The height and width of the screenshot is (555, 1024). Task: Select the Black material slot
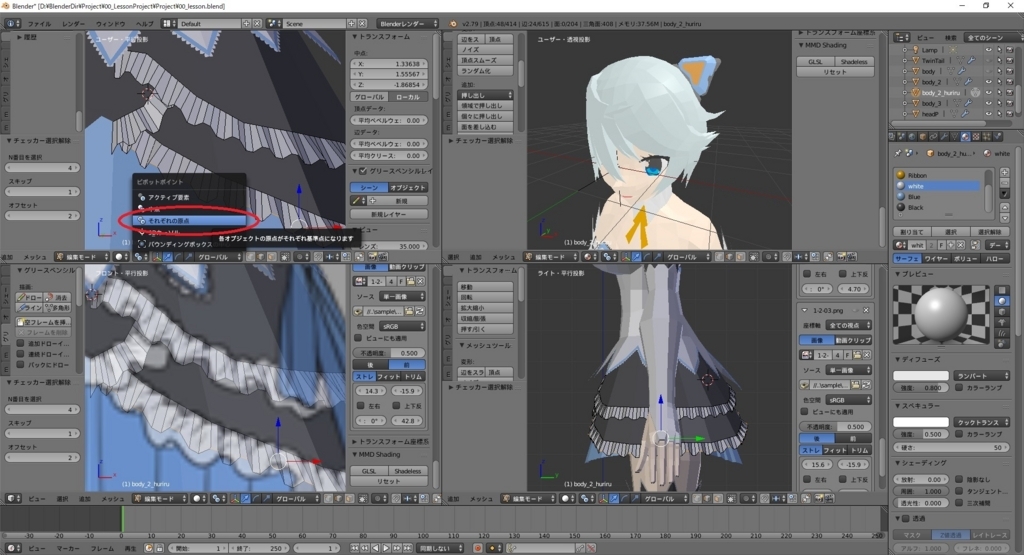pos(937,208)
